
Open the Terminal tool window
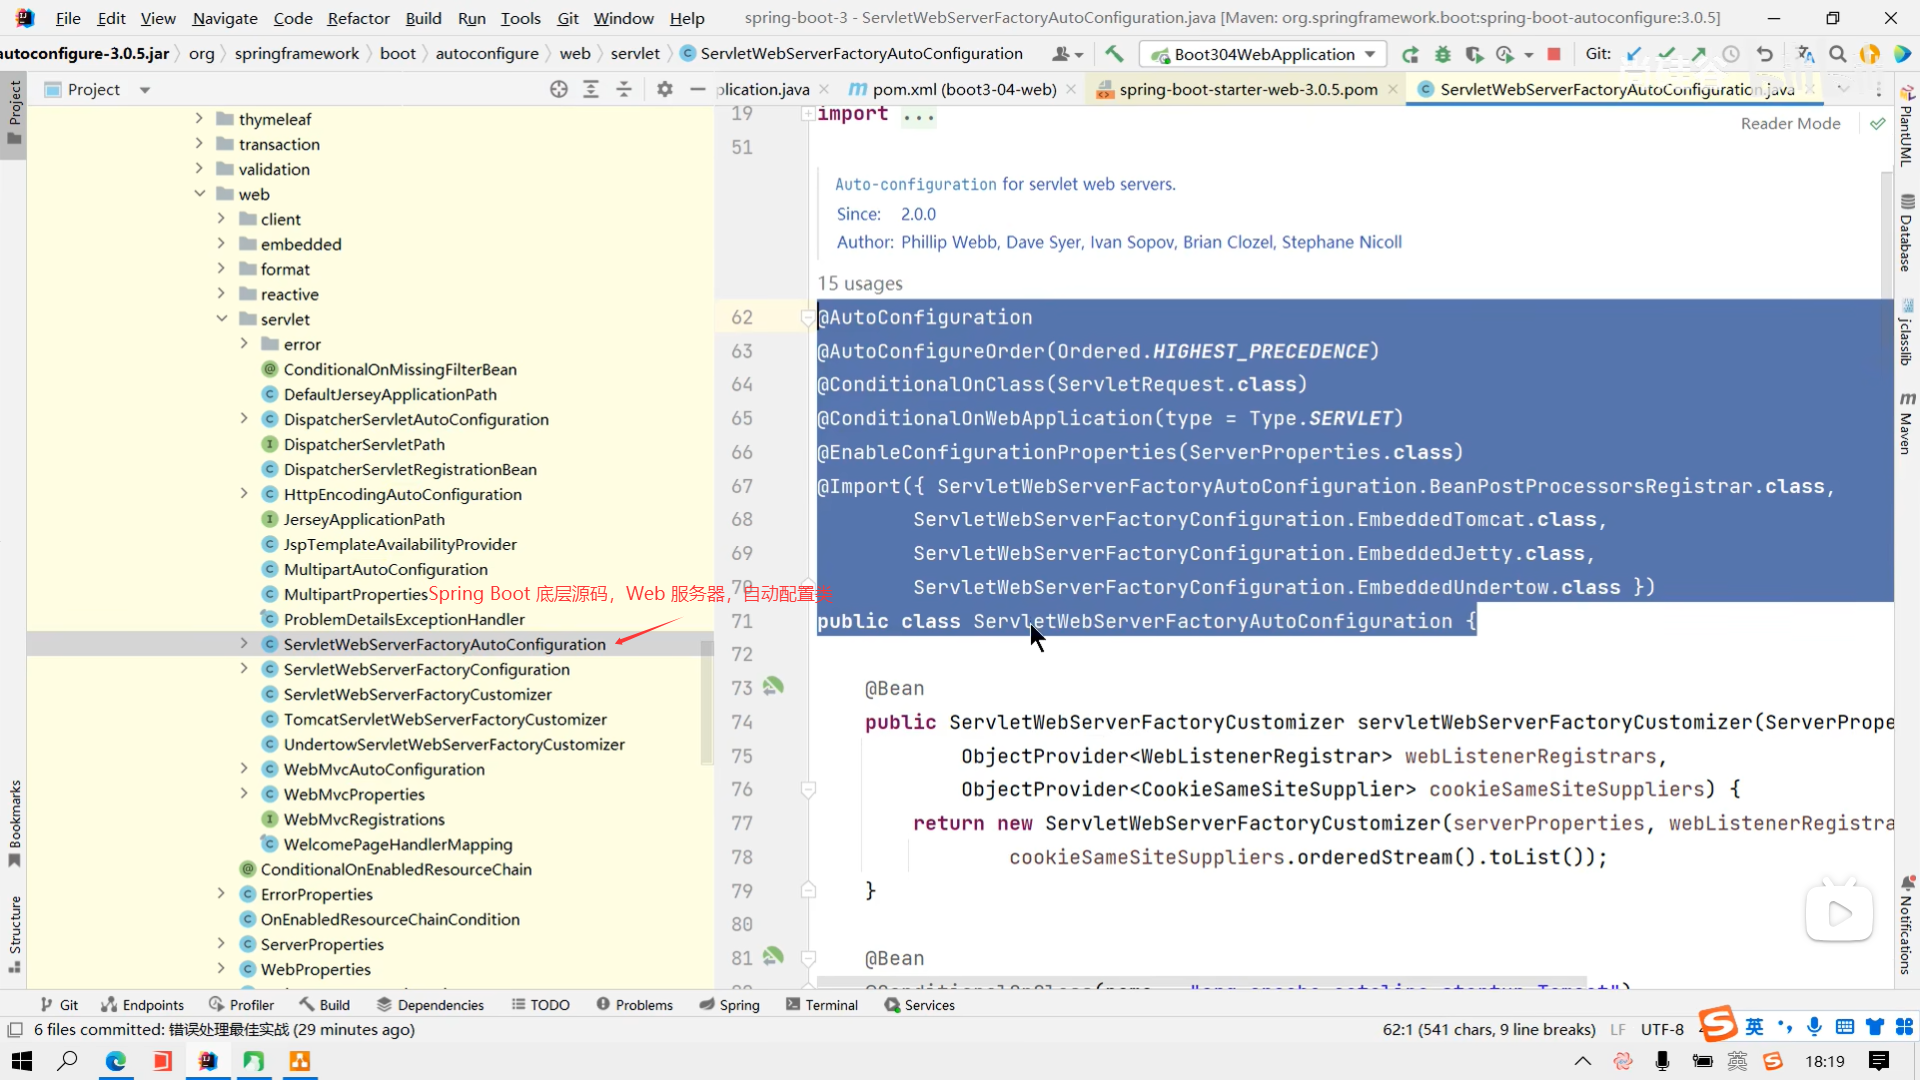coord(822,1005)
